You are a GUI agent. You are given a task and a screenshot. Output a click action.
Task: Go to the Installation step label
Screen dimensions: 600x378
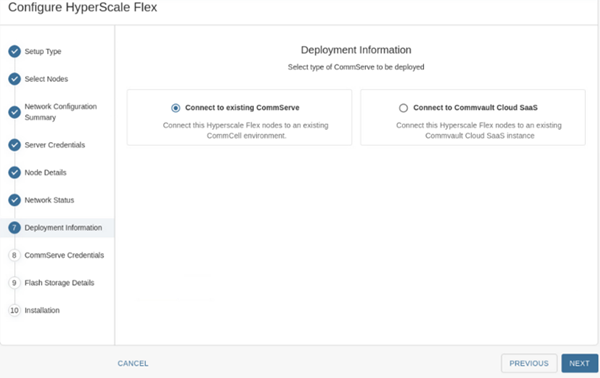(x=42, y=310)
